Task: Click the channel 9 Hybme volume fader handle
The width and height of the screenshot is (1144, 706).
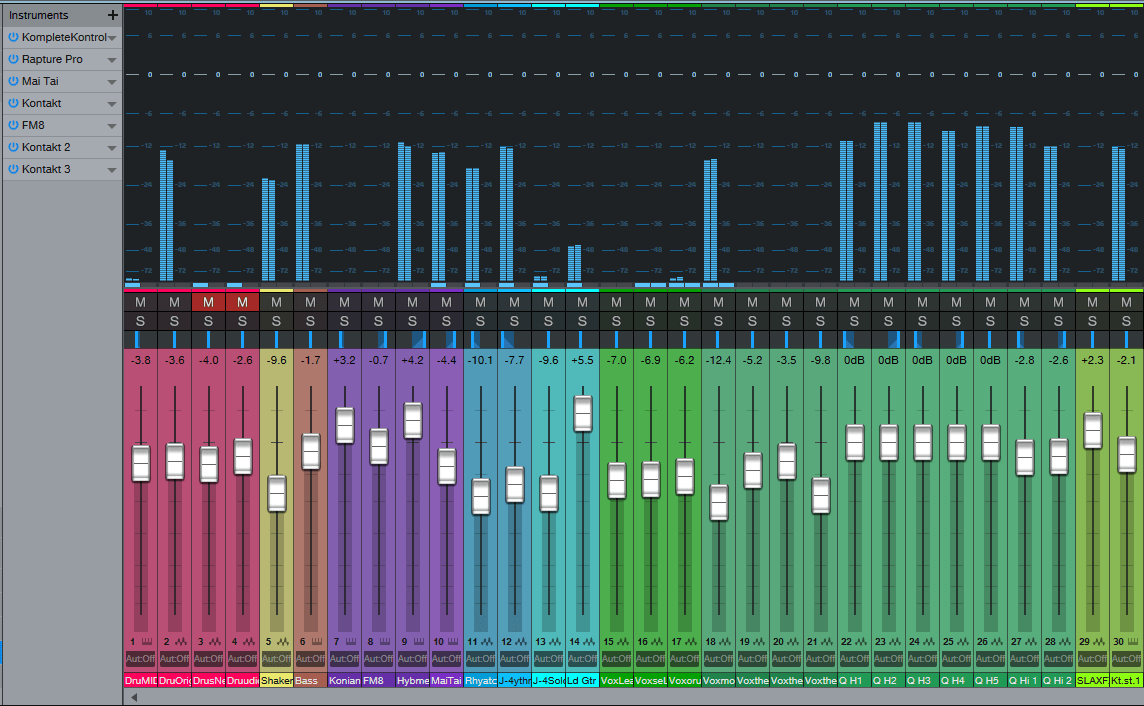Action: tap(412, 420)
